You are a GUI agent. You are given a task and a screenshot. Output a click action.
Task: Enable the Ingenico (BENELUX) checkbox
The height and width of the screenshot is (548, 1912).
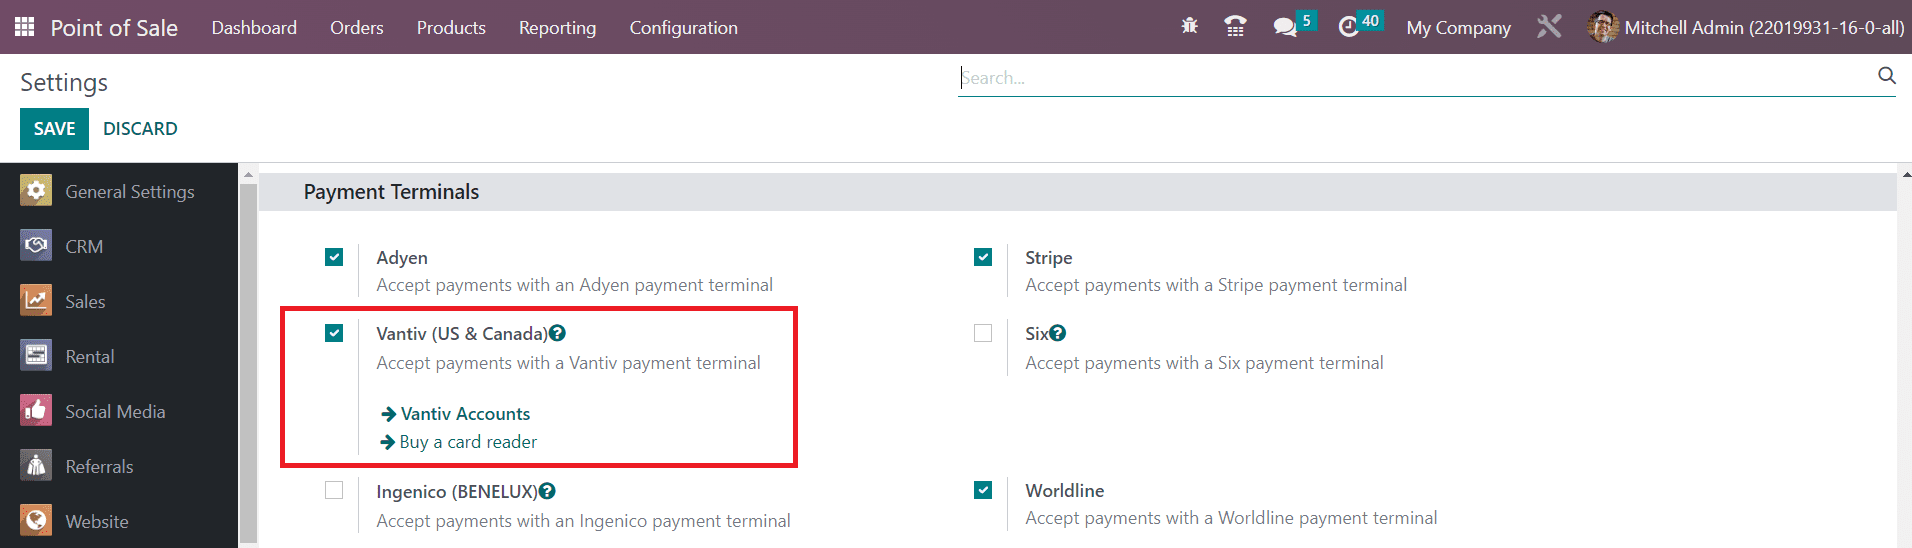click(334, 490)
